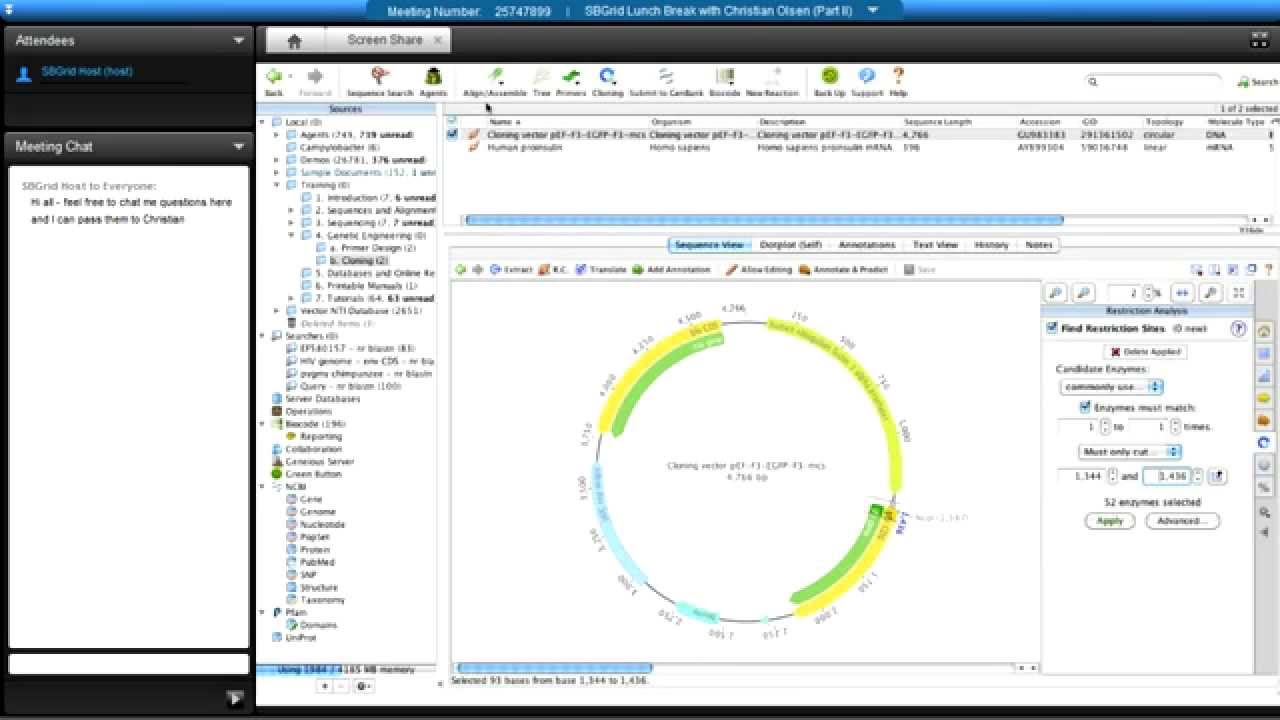Expand the Demos folder tree node
1280x720 pixels.
(x=278, y=160)
